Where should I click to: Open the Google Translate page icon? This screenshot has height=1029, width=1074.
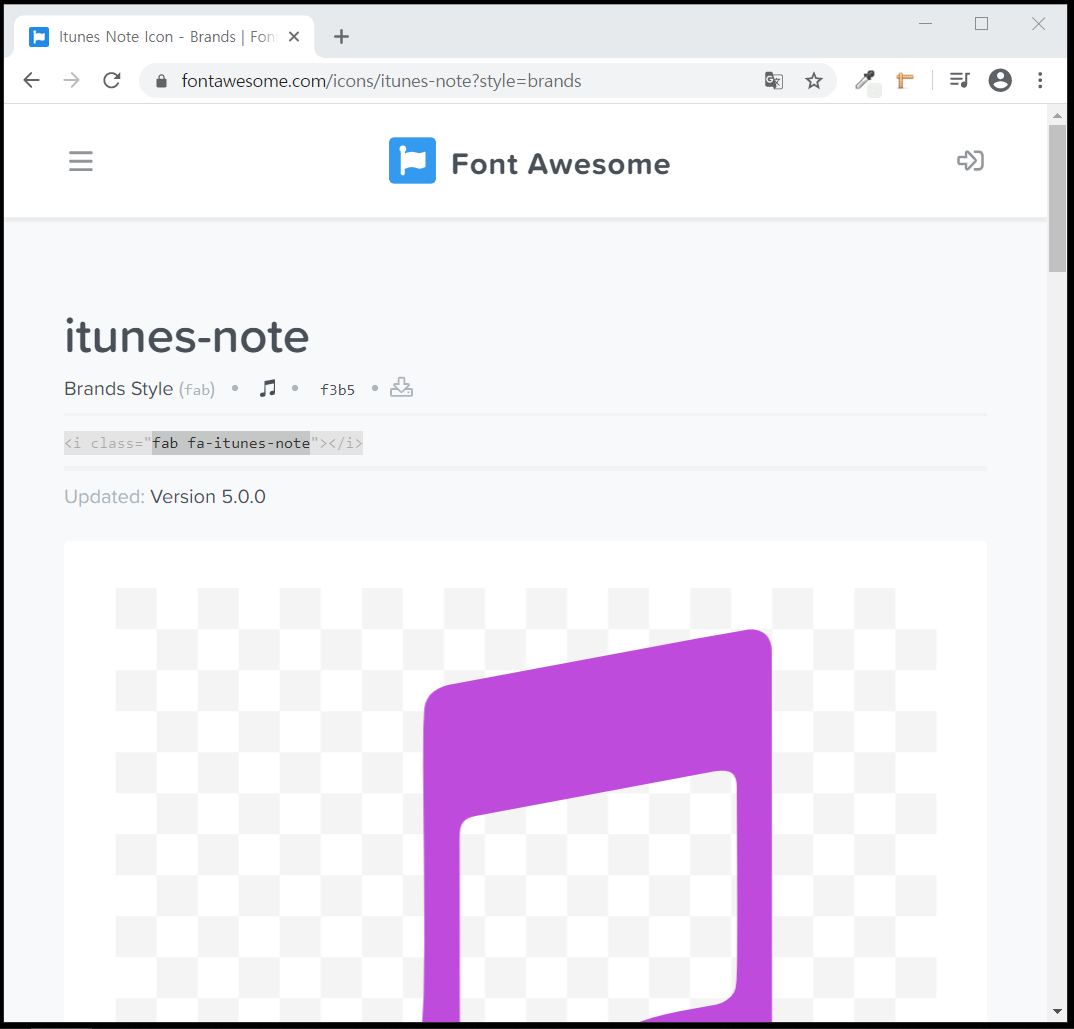tap(773, 81)
